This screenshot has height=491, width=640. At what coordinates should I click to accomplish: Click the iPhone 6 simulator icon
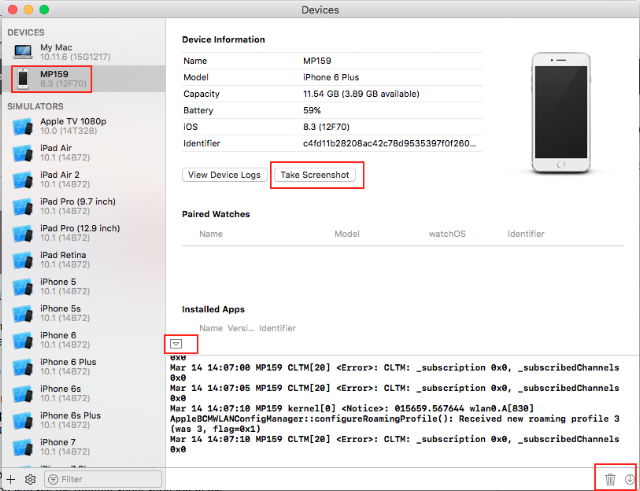click(23, 340)
